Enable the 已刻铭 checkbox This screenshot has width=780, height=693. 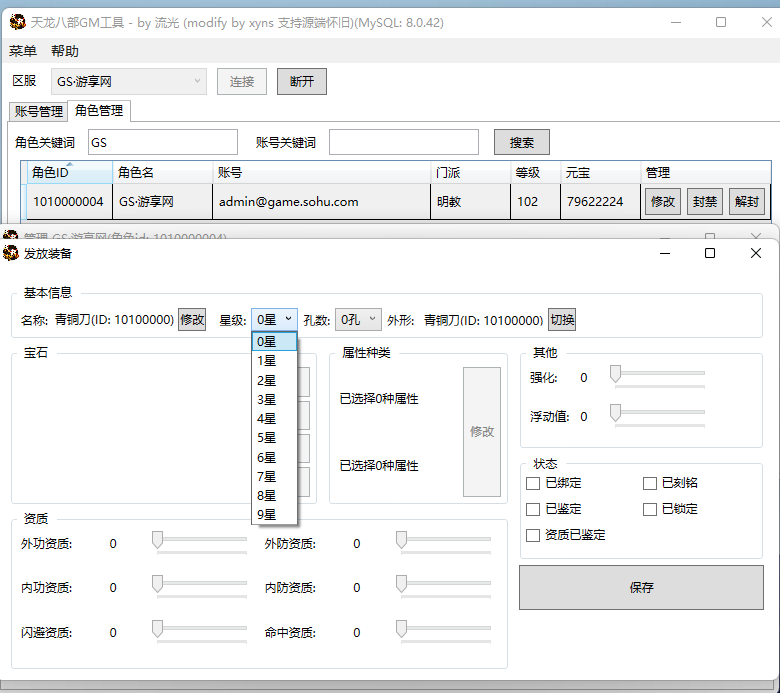650,483
